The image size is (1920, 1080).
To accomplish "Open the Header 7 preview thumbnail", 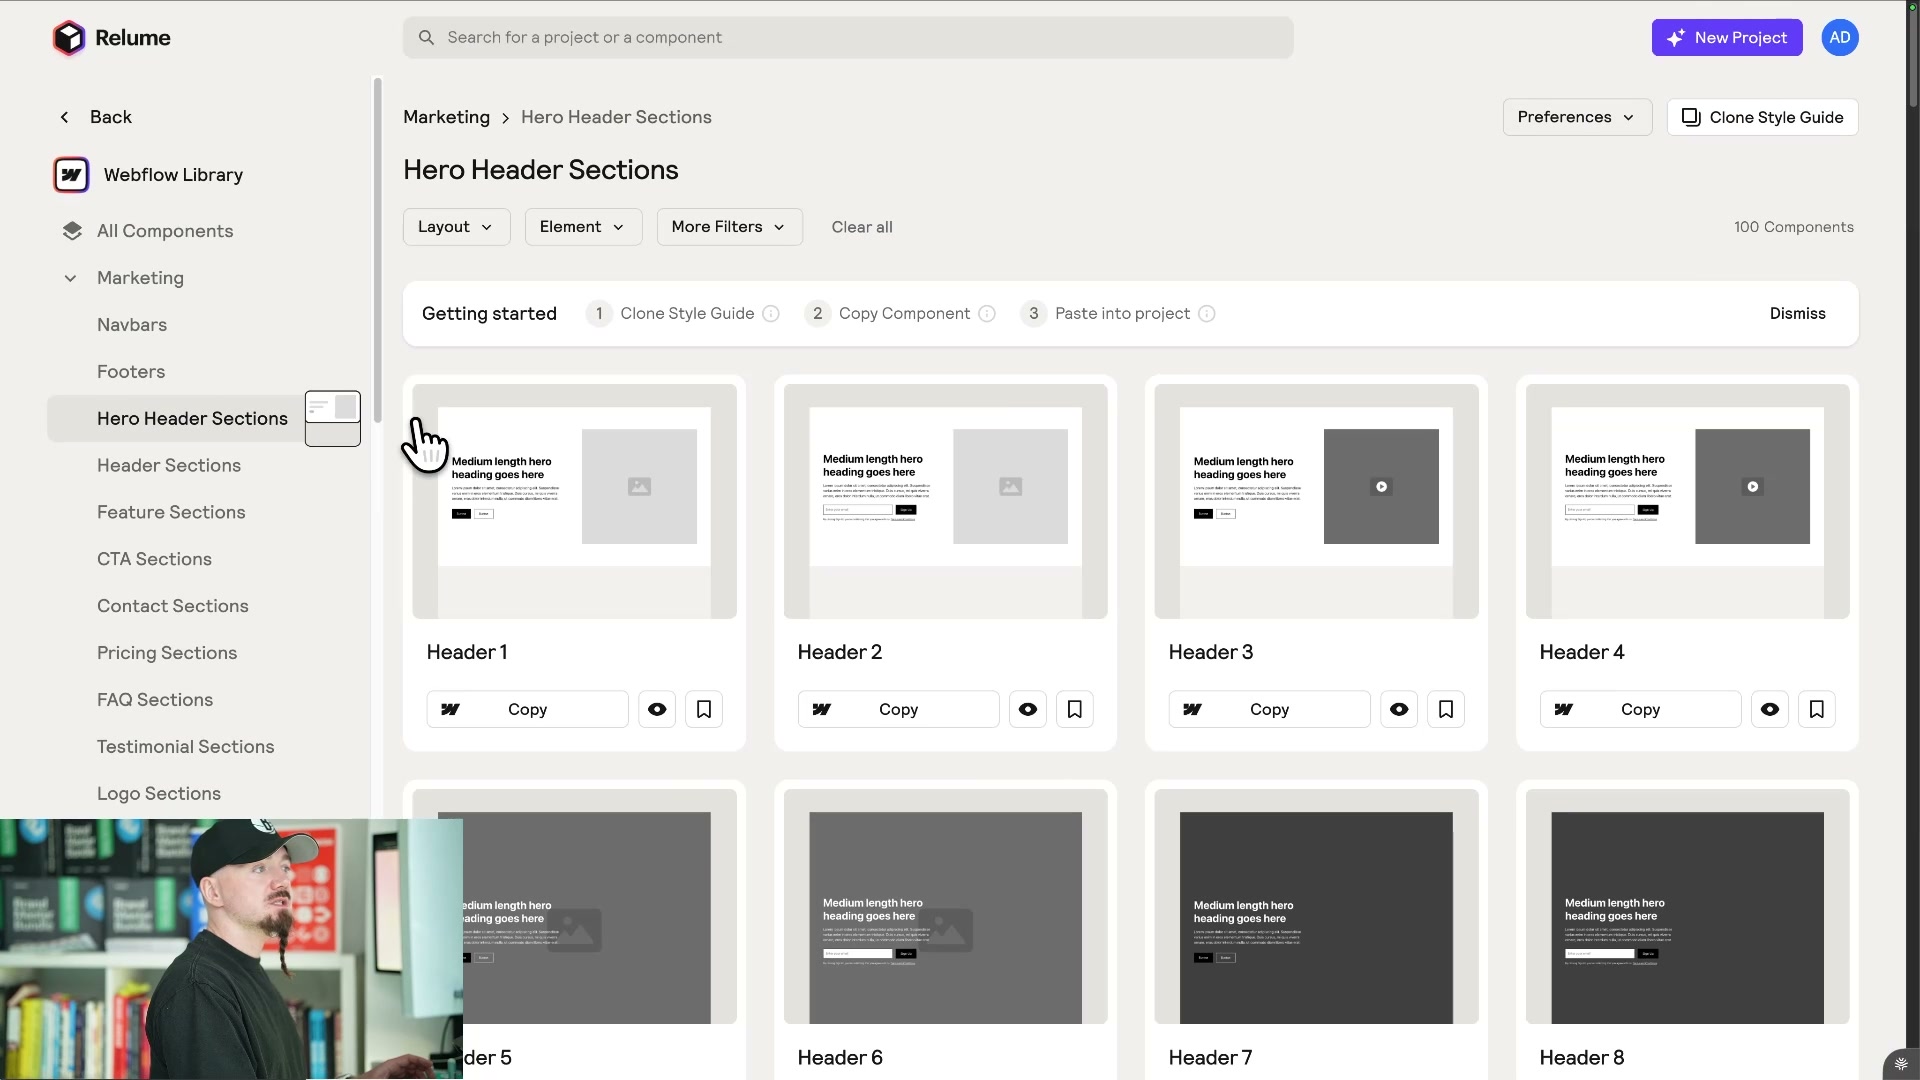I will click(1316, 906).
